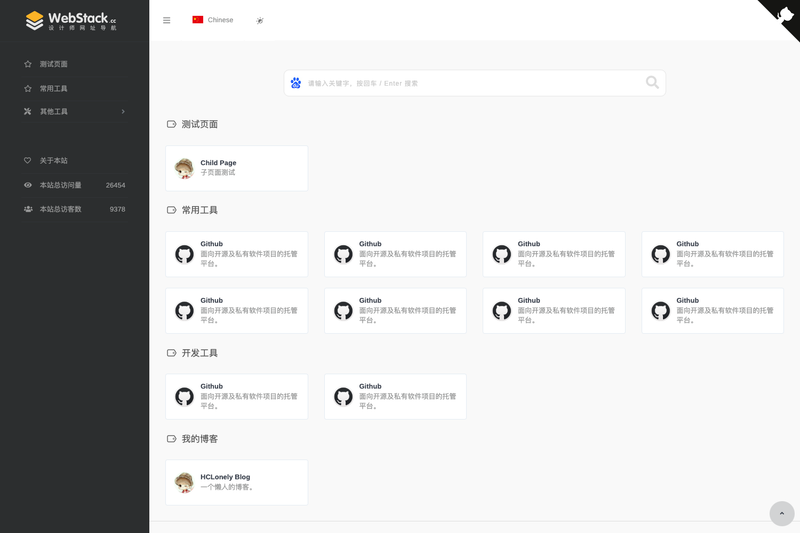Image resolution: width=800 pixels, height=533 pixels.
Task: Select the 子页面测试 description text
Action: 218,172
